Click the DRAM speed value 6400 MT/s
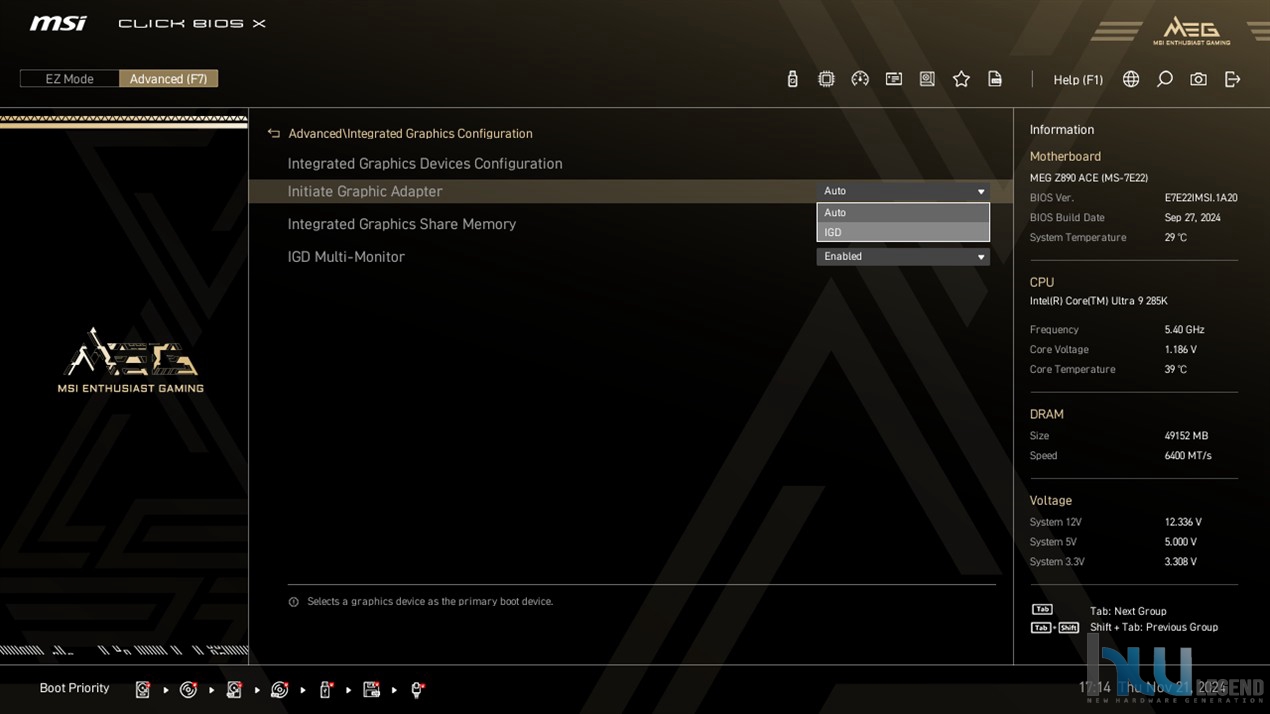Screen dimensions: 1270x714 (1188, 456)
